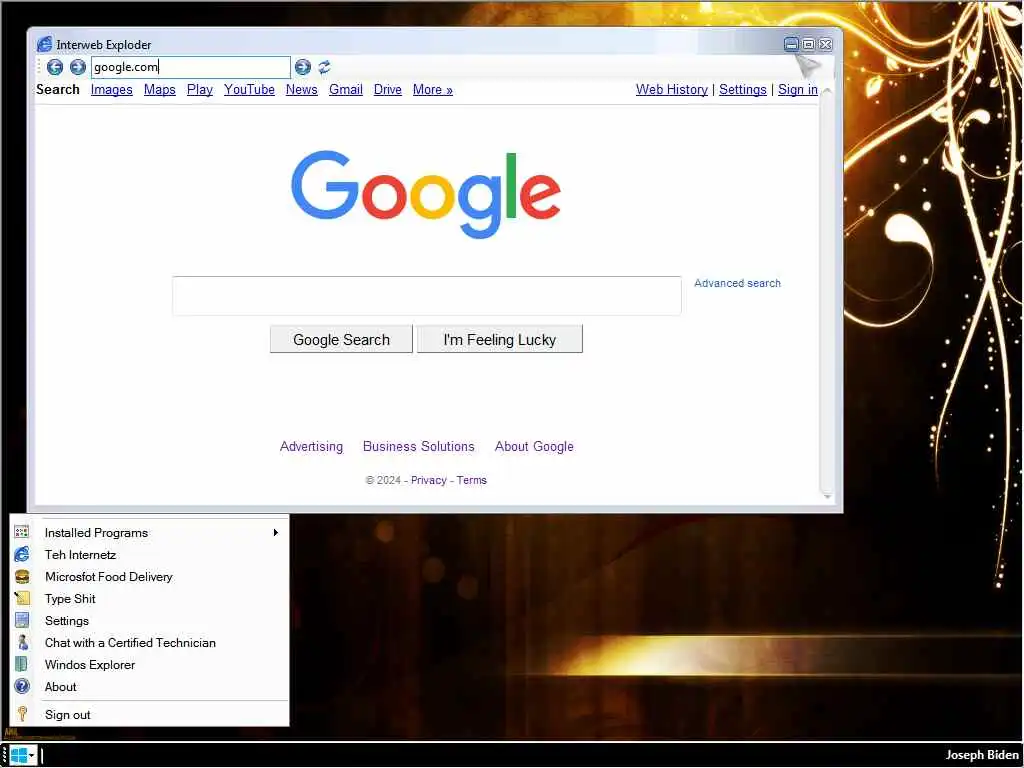Image resolution: width=1024 pixels, height=768 pixels.
Task: Open the Advanced search link
Action: click(x=737, y=283)
